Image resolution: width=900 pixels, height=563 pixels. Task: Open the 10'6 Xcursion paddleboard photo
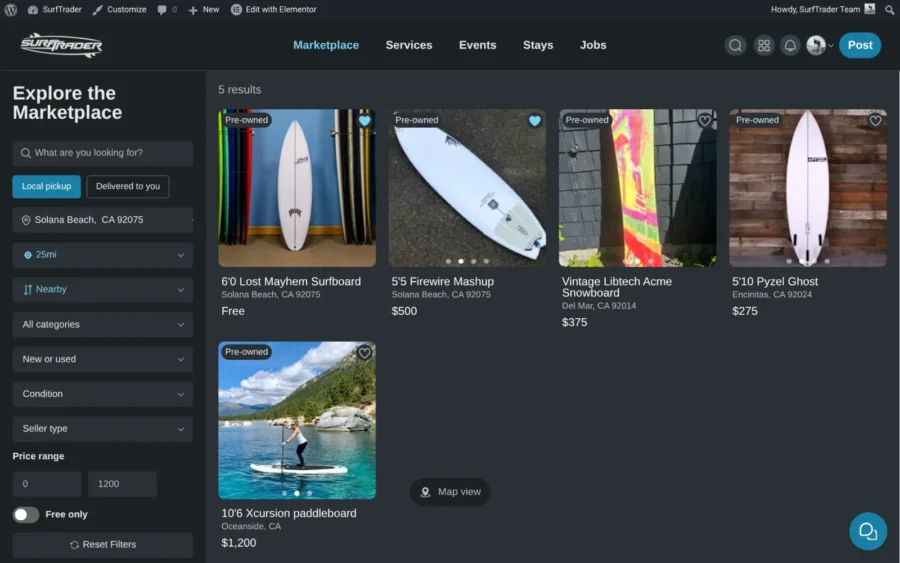click(x=297, y=420)
